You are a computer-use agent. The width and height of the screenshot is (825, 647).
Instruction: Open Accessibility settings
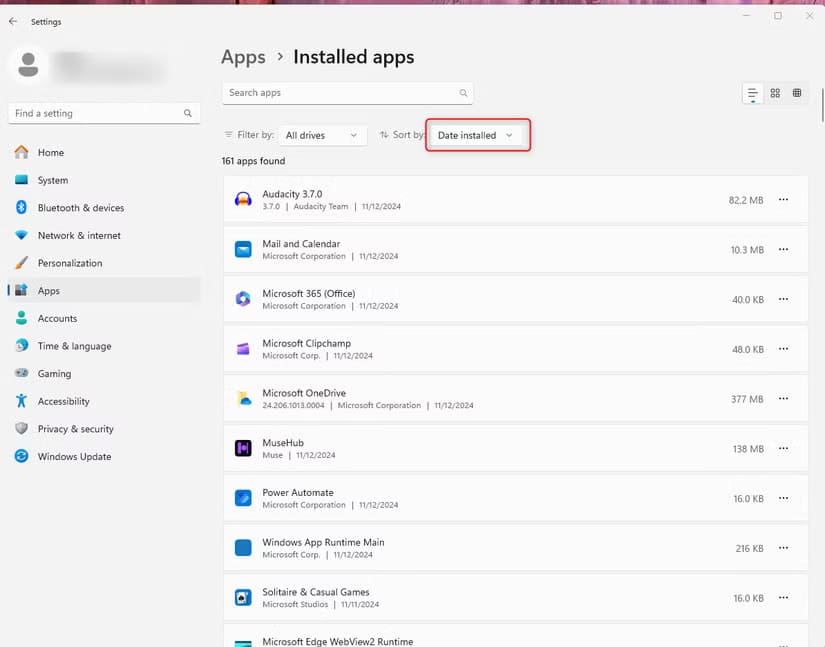tap(104, 401)
